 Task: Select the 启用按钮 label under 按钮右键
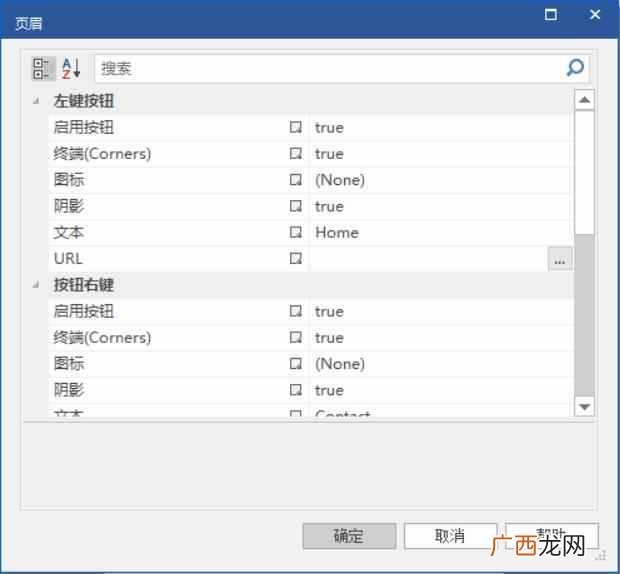83,311
